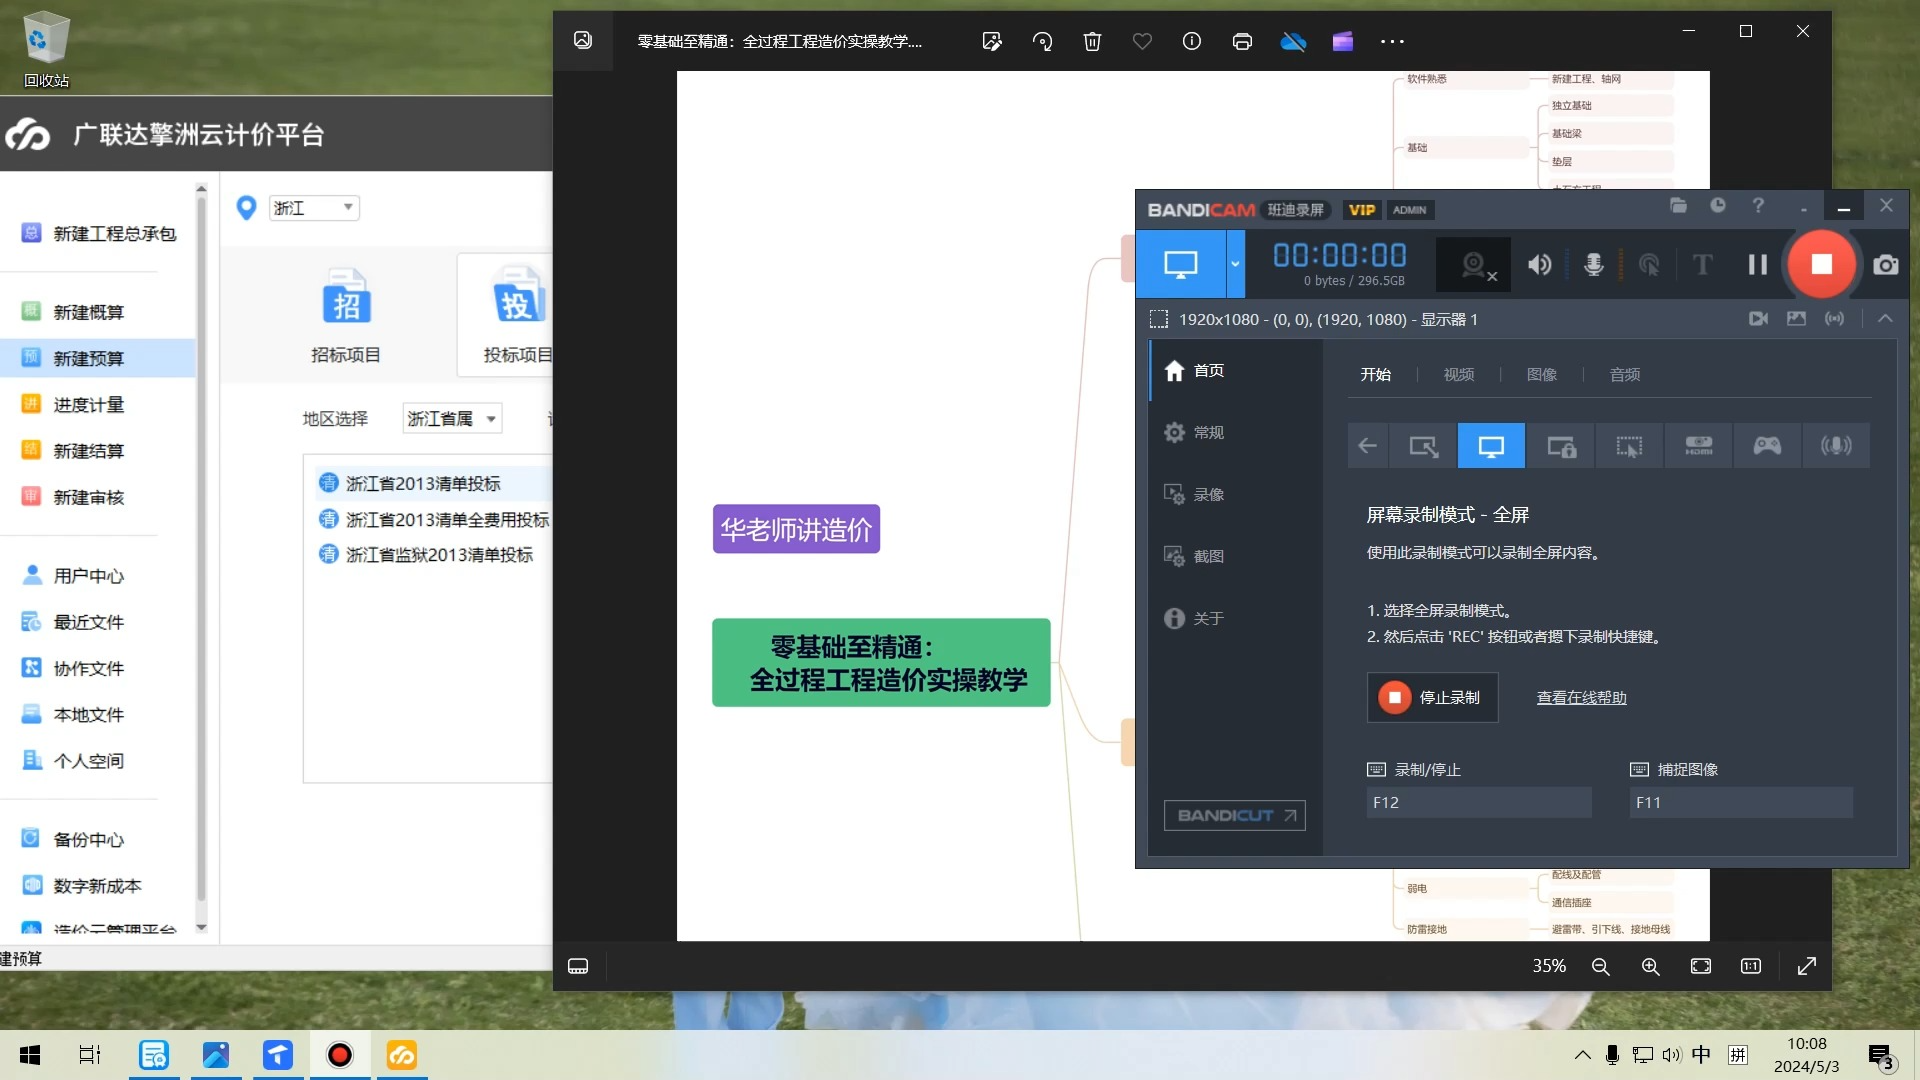Toggle microphone recording in Bandicam
Screen dimensions: 1920x1080
pyautogui.click(x=1593, y=265)
